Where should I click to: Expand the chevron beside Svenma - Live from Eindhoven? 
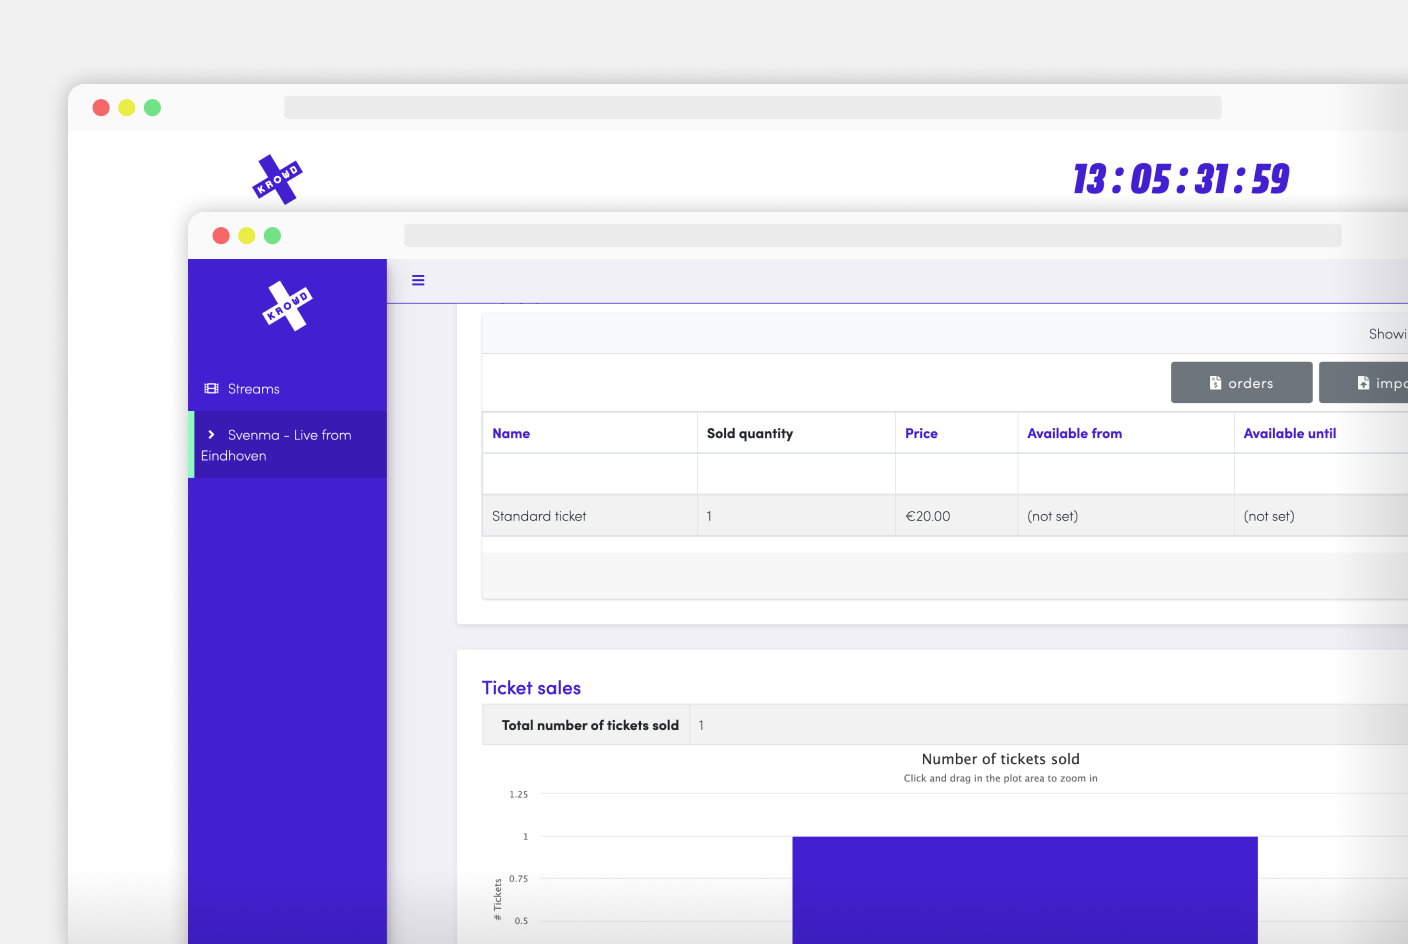point(211,435)
